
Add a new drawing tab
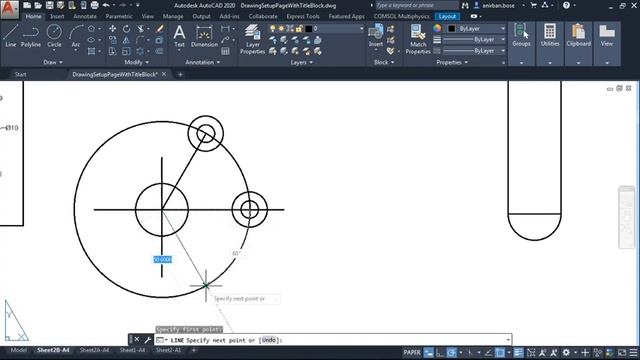click(180, 74)
